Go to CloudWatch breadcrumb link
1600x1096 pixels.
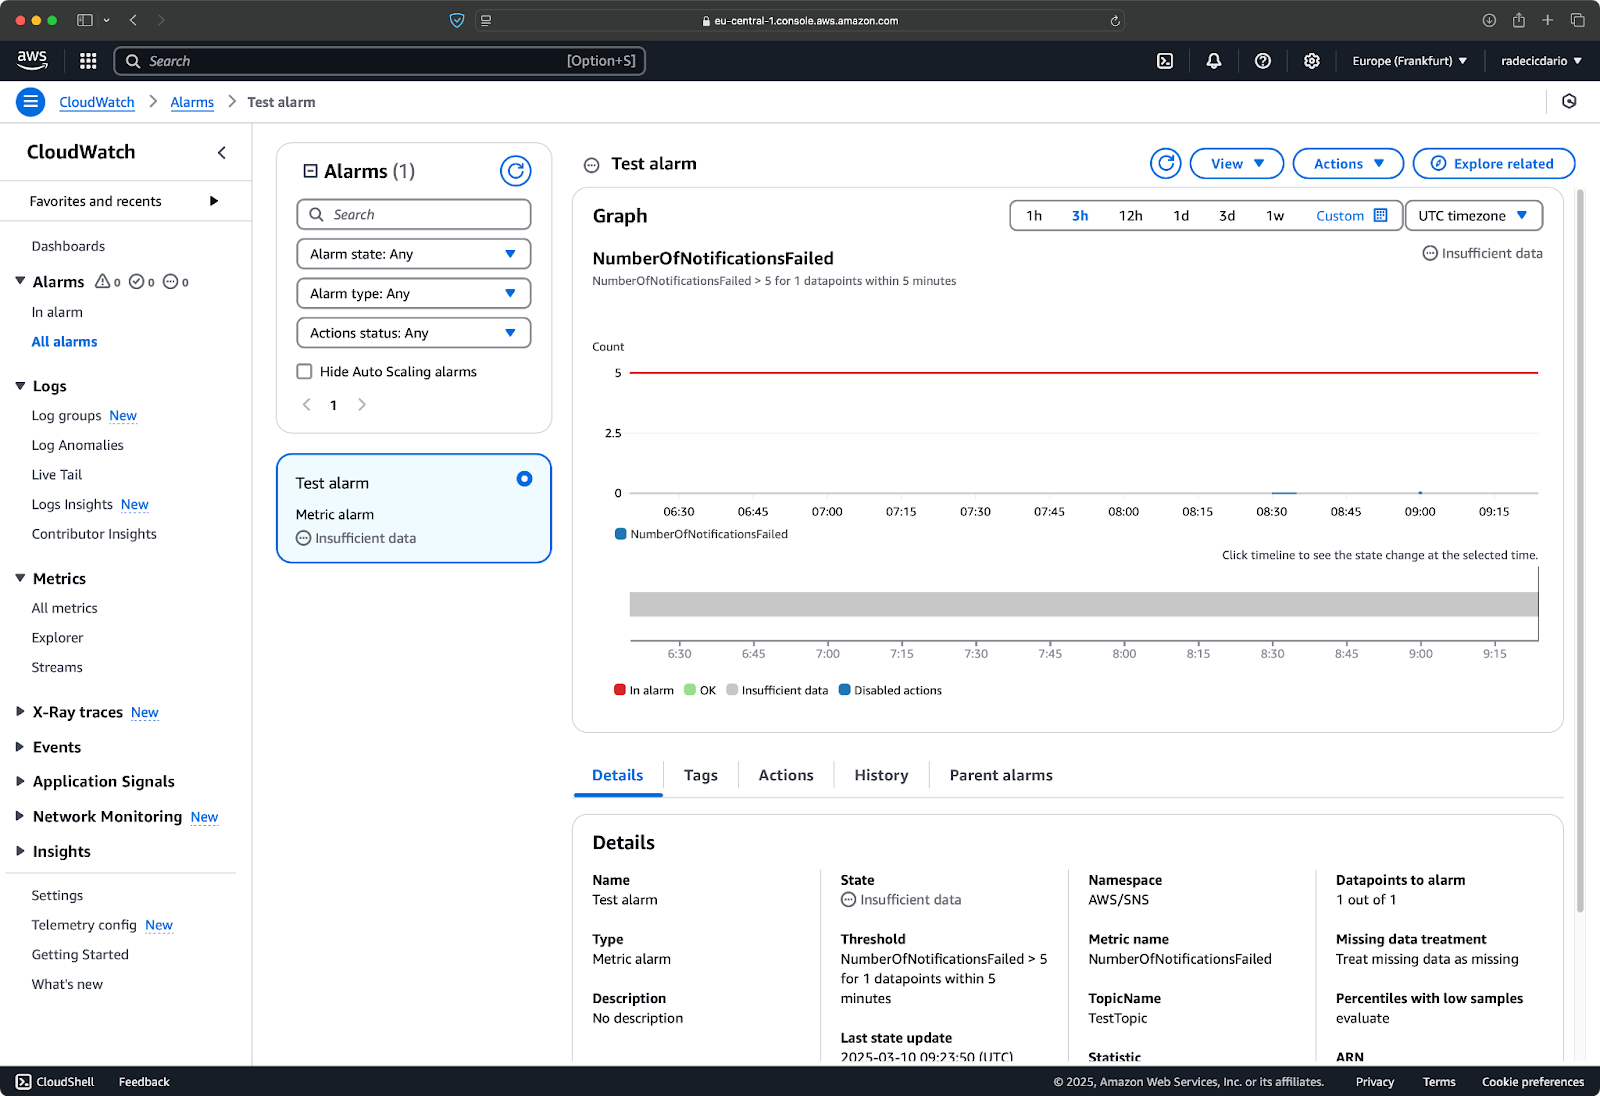pos(97,102)
